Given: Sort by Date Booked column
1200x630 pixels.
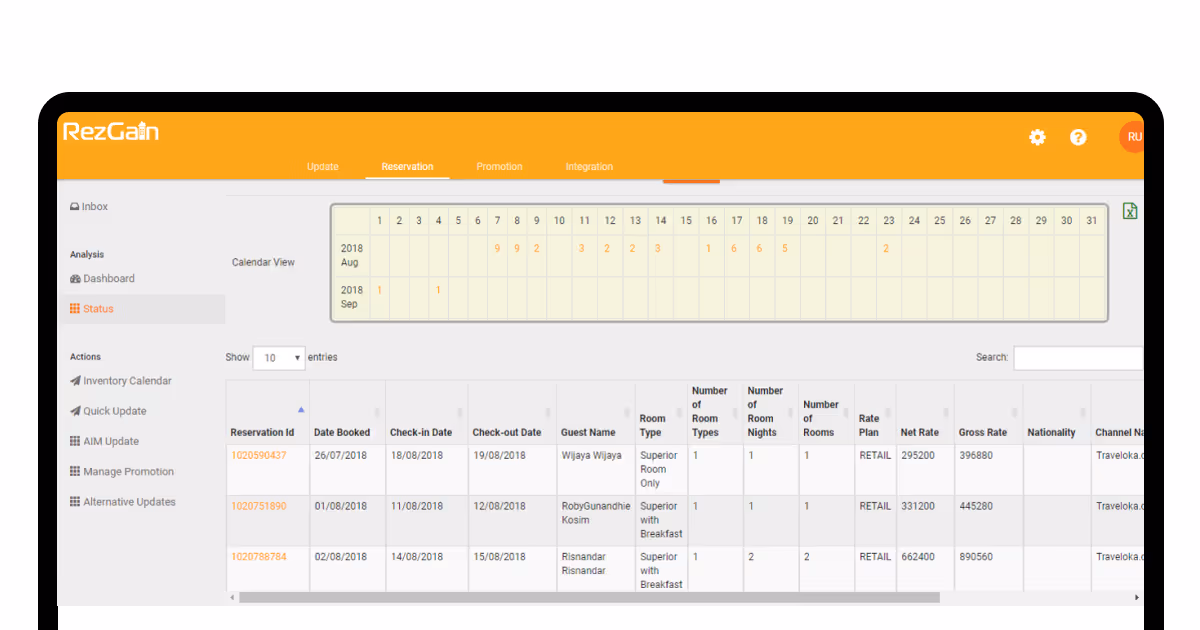Looking at the screenshot, I should pyautogui.click(x=347, y=412).
